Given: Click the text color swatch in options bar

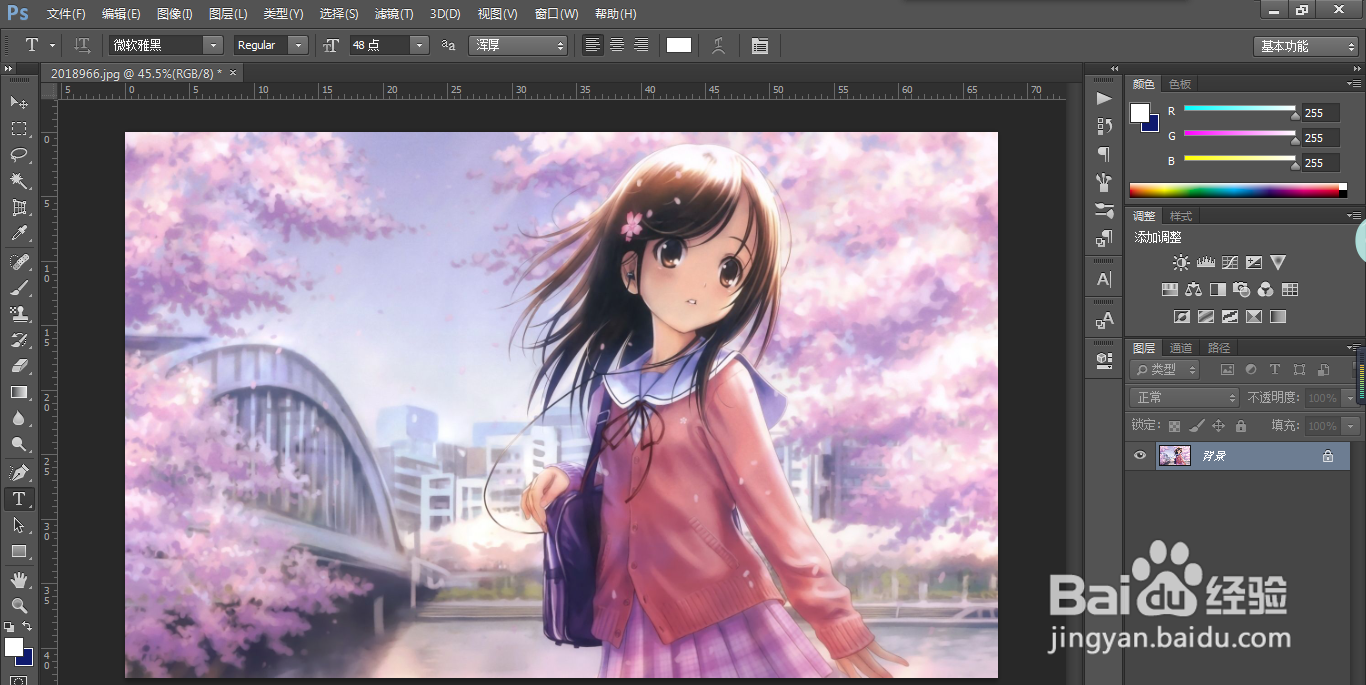Looking at the screenshot, I should (679, 45).
